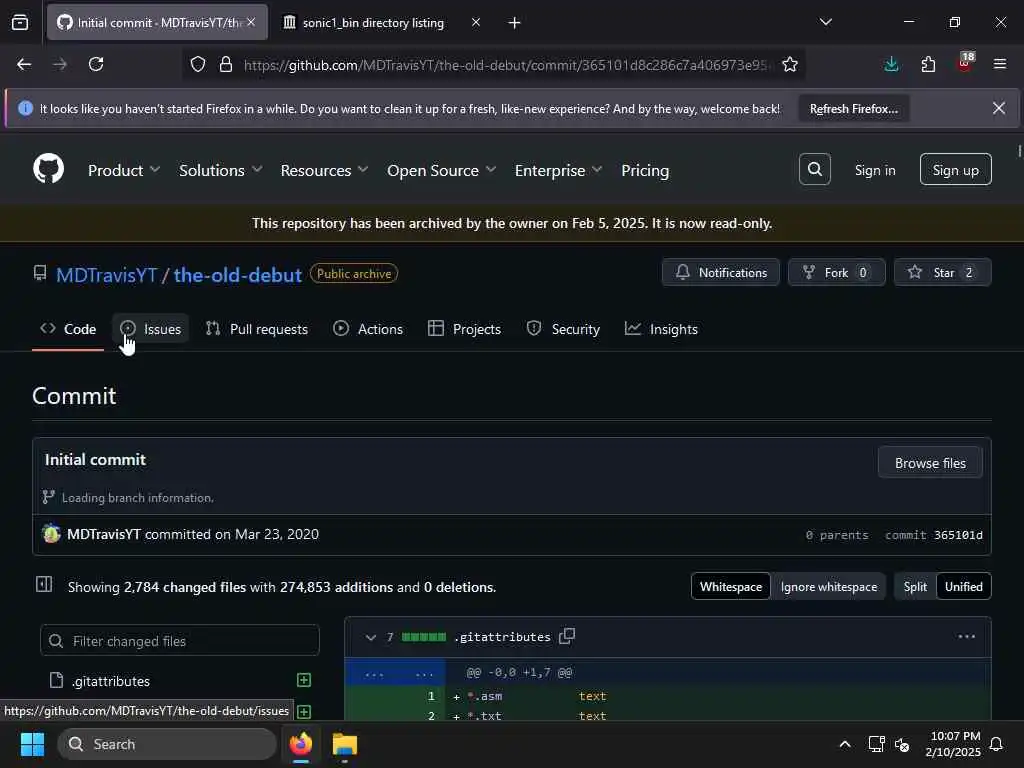Open the Projects tab
The image size is (1024, 768).
pos(464,328)
